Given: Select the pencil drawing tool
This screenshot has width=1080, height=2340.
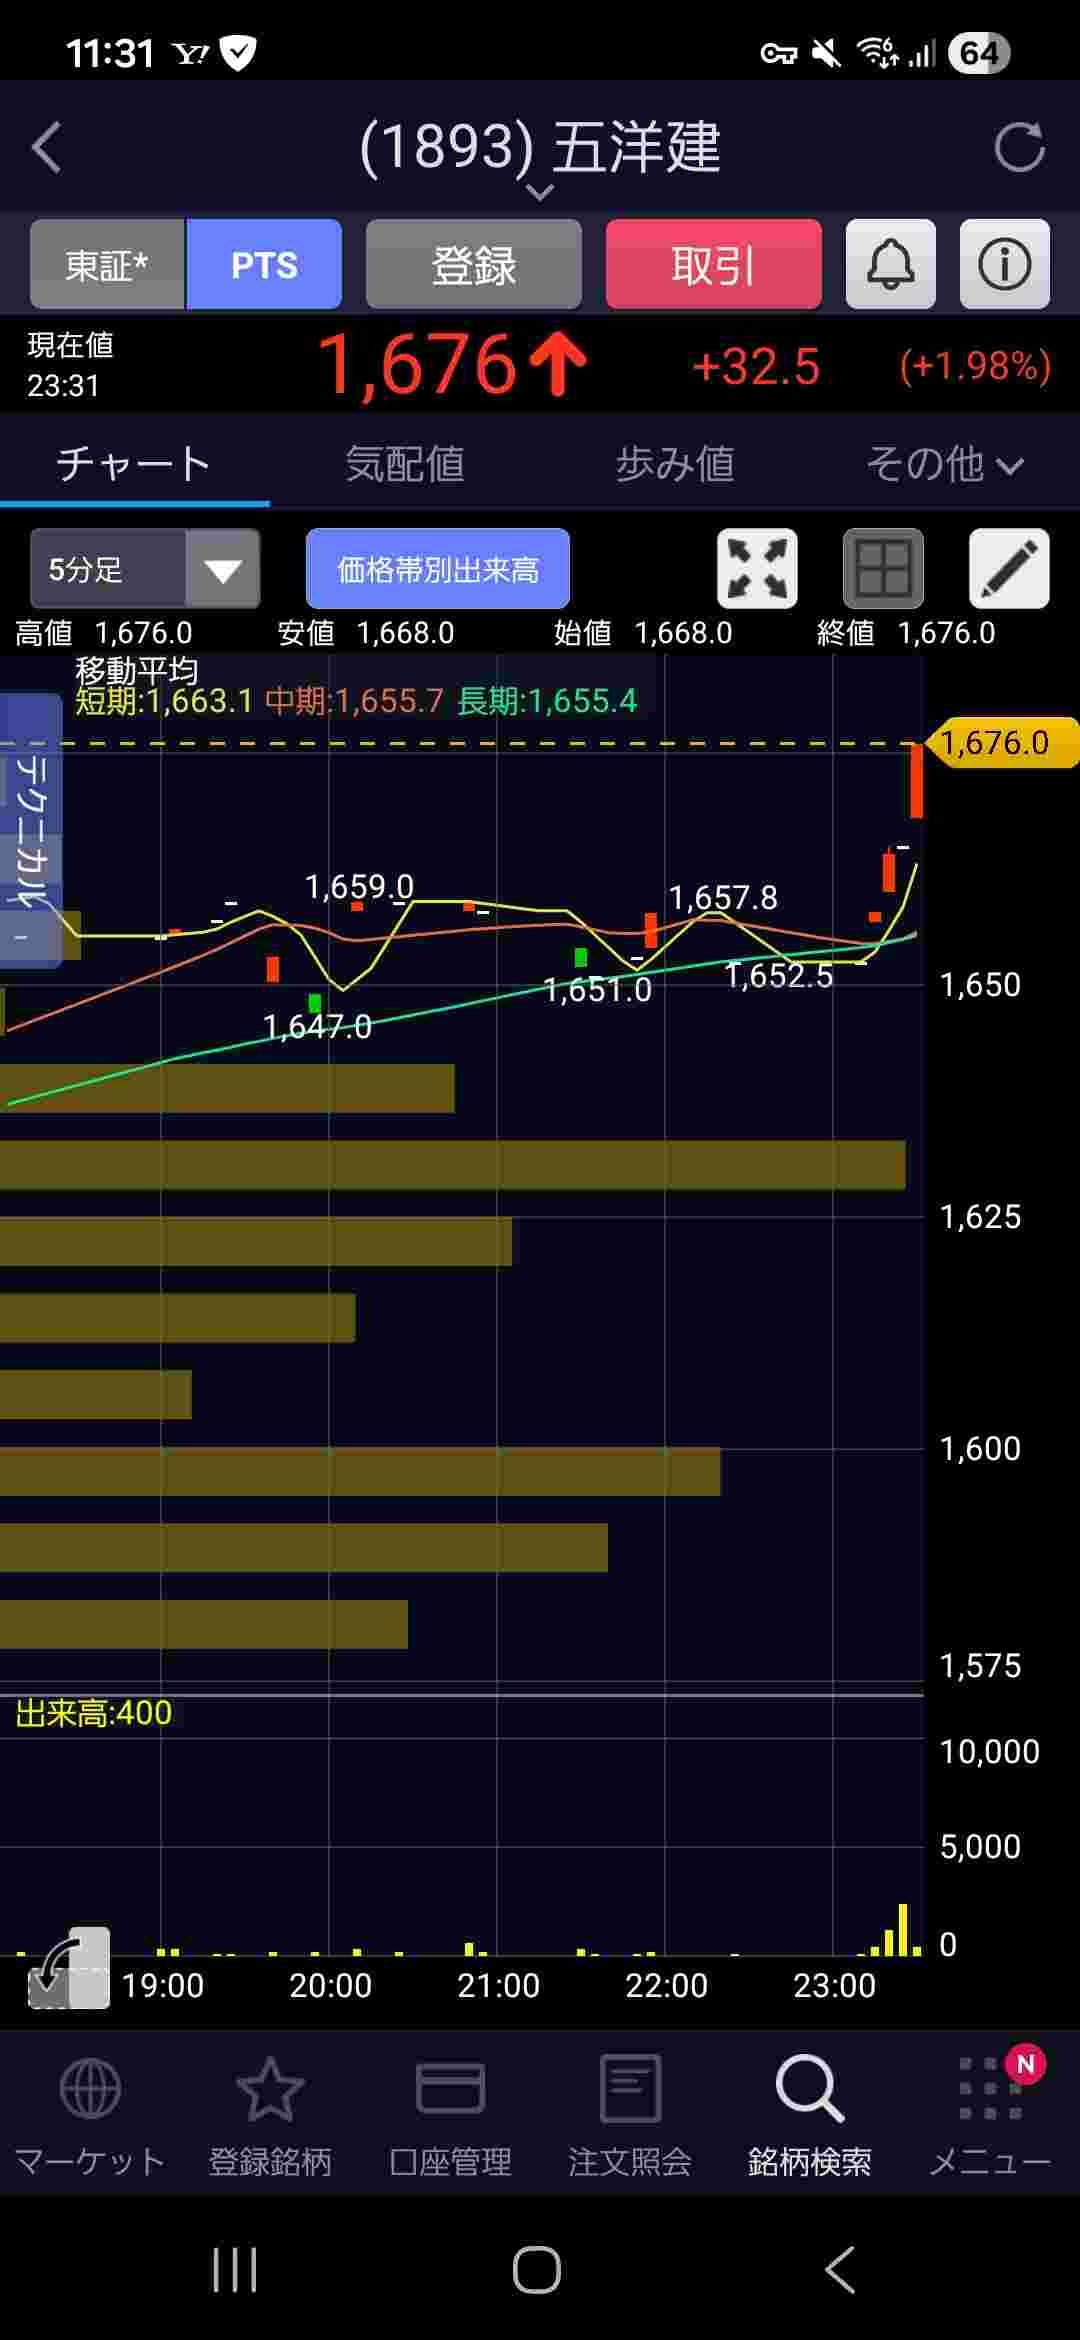Looking at the screenshot, I should tap(1009, 569).
